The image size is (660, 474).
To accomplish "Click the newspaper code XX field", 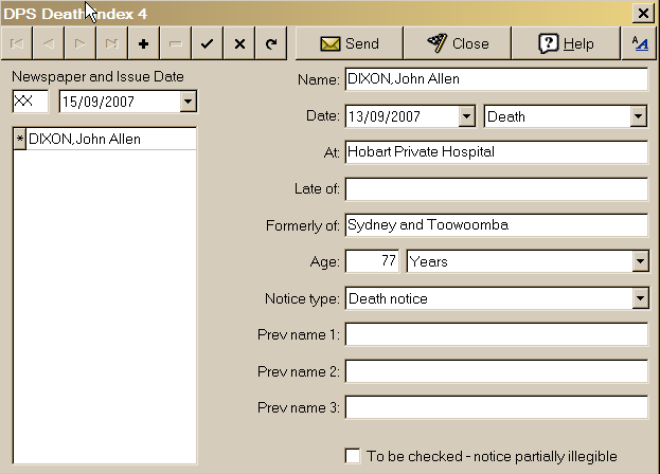I will point(30,101).
